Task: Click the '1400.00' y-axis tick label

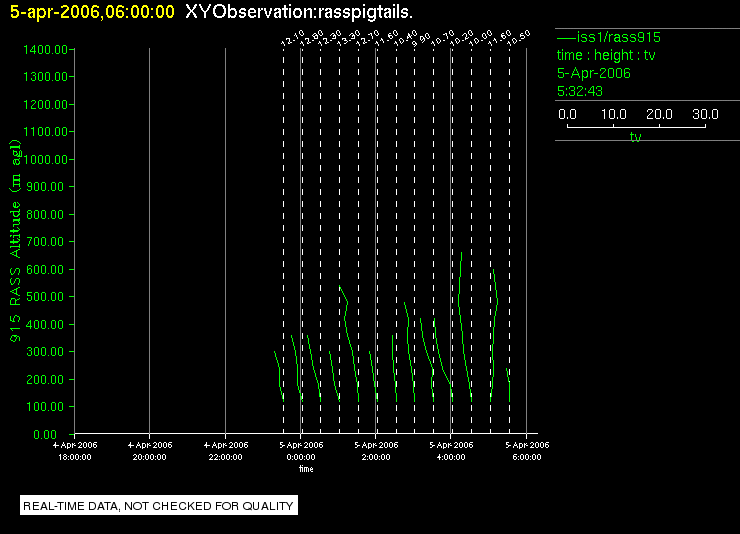Action: [45, 50]
